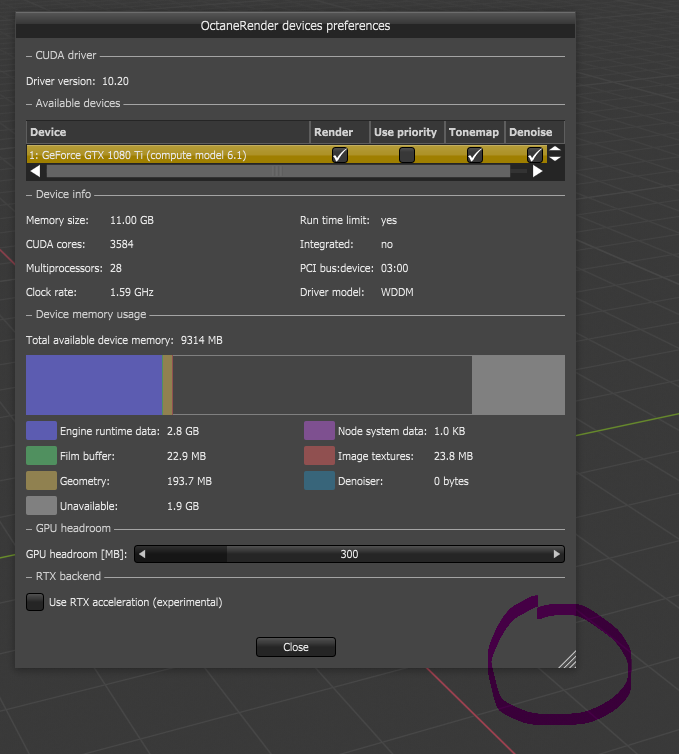The height and width of the screenshot is (754, 679).
Task: Increase GPU headroom with right arrow
Action: pyautogui.click(x=556, y=554)
